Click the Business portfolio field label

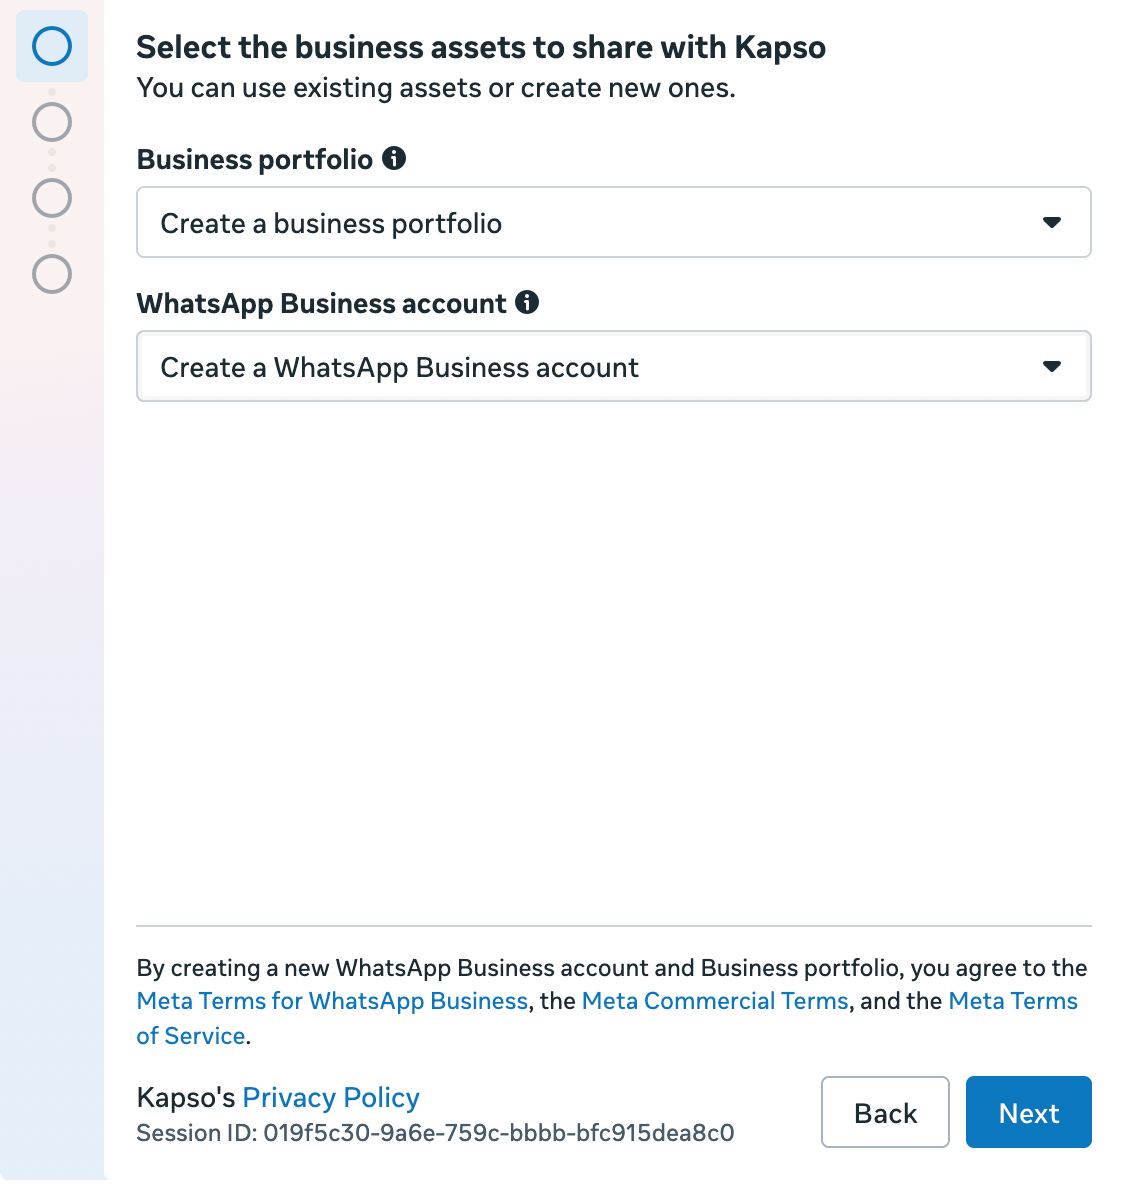tap(255, 160)
